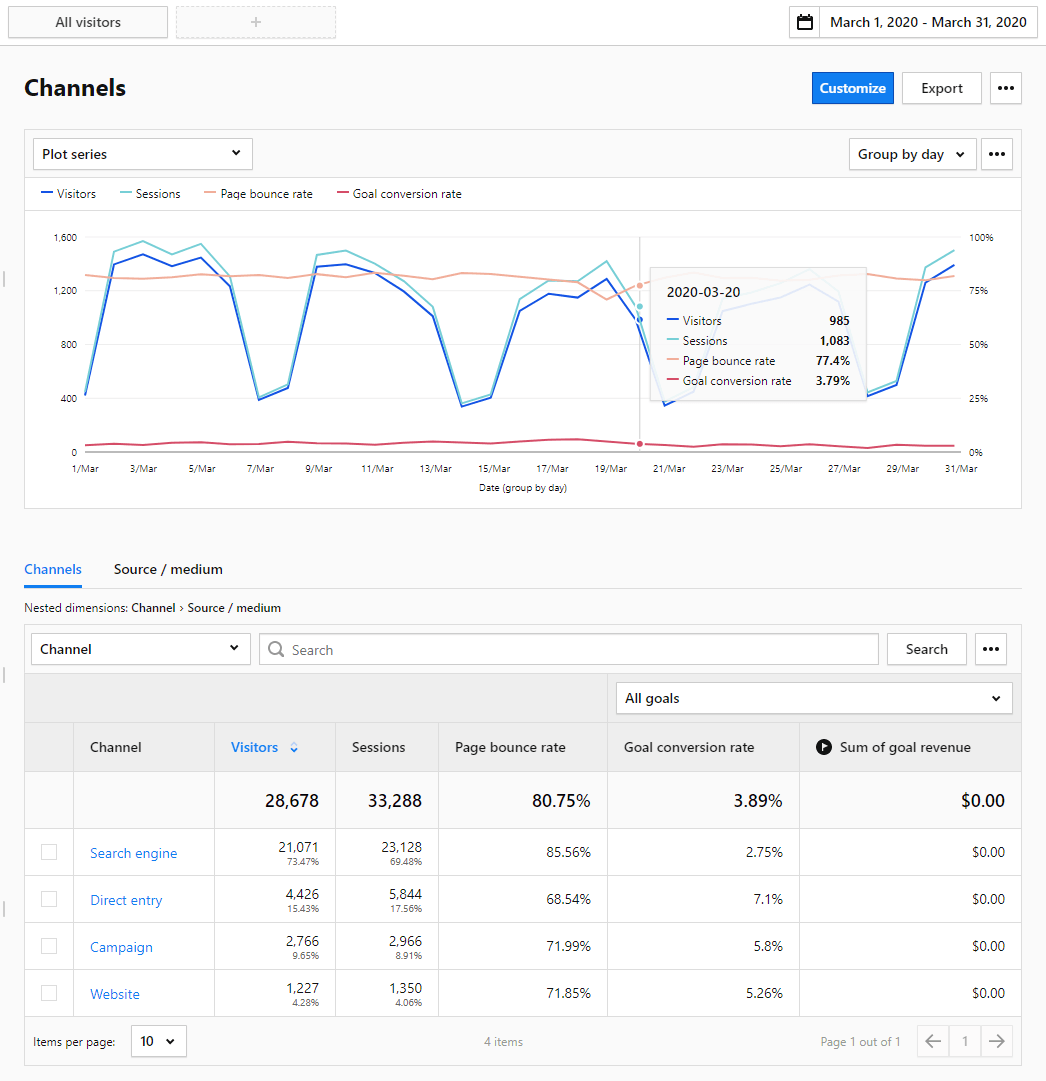
Task: Open chart options three-dot menu
Action: pos(996,154)
